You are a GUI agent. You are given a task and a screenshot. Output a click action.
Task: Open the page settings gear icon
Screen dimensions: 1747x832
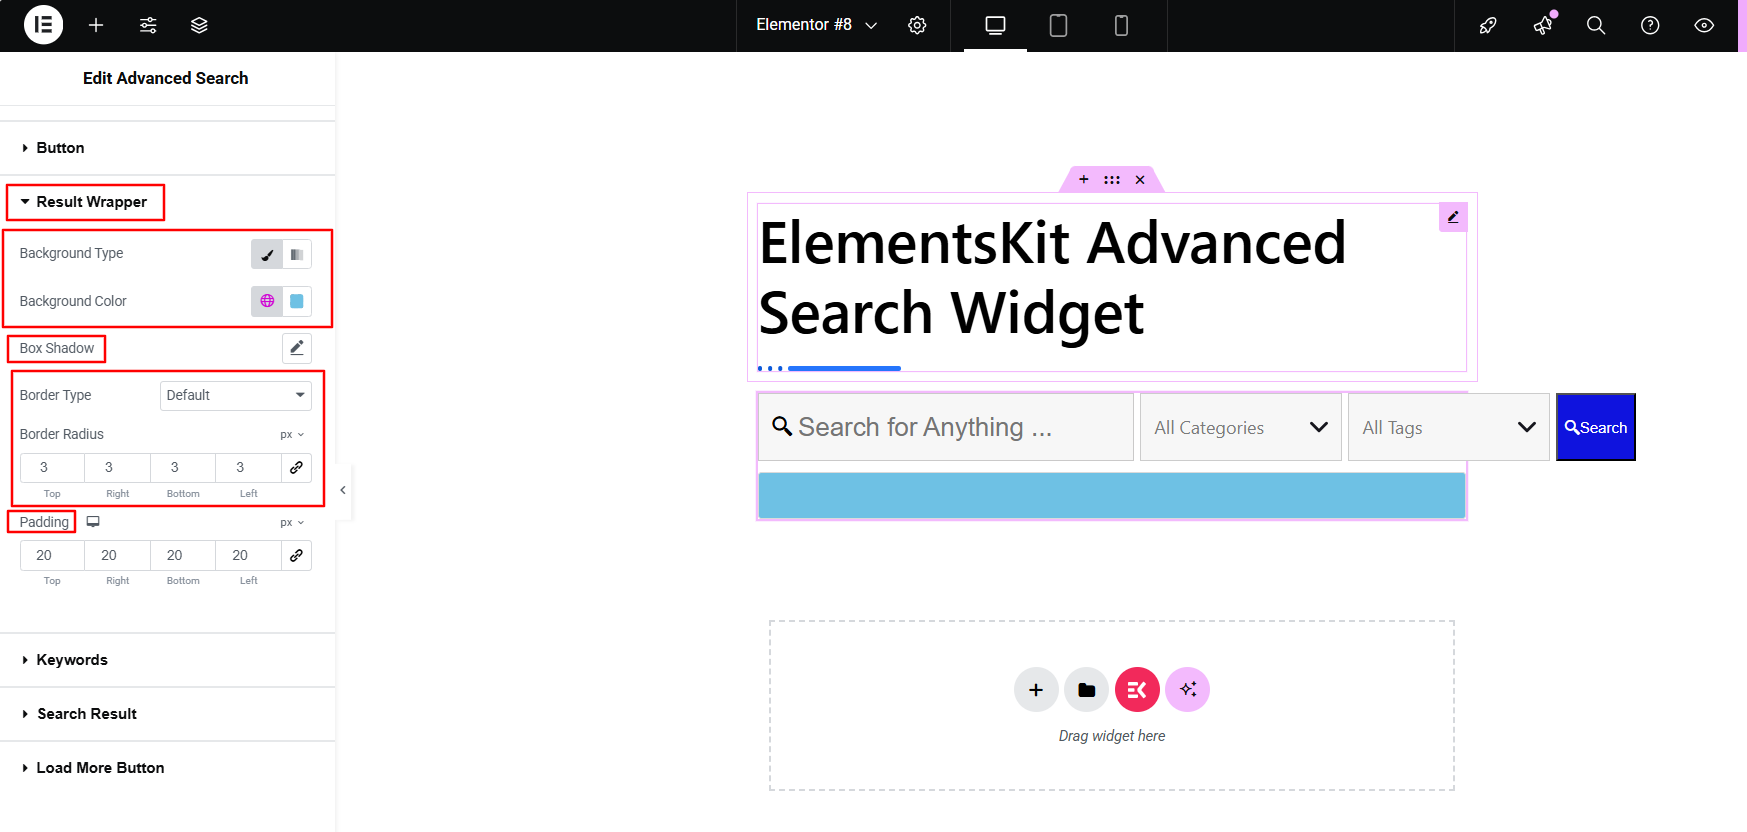917,25
